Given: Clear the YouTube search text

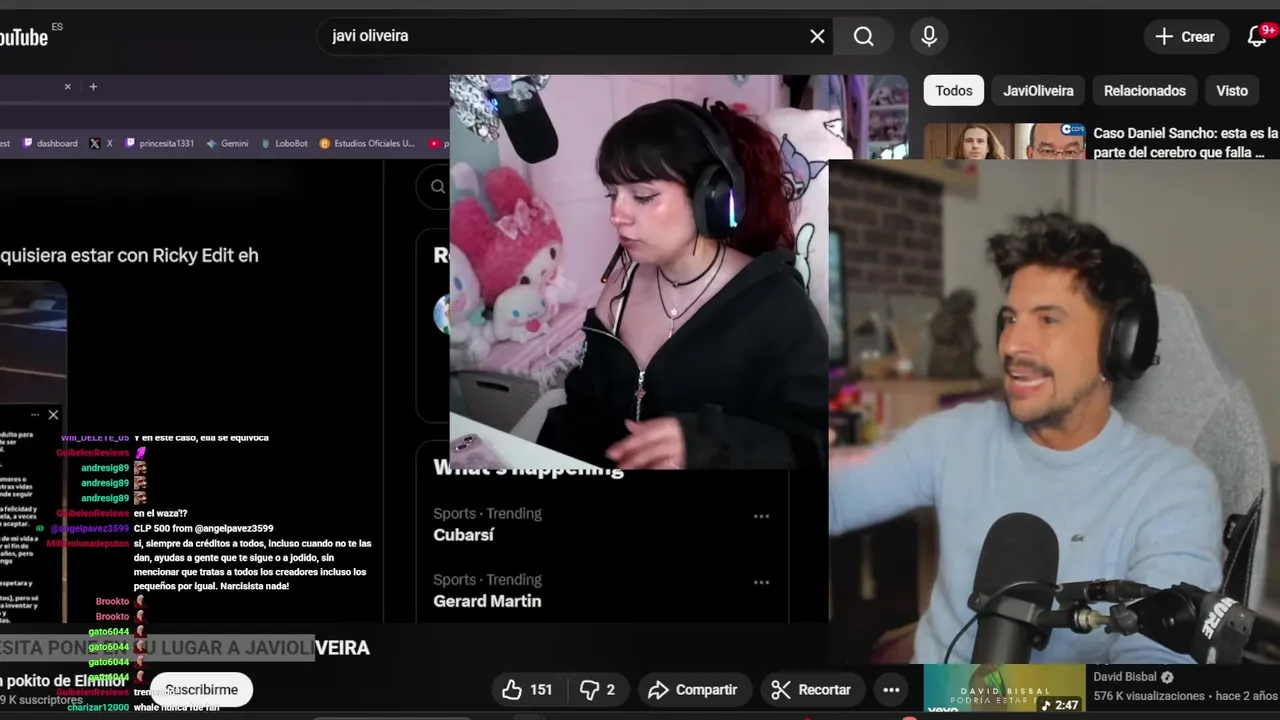Looking at the screenshot, I should tap(817, 36).
